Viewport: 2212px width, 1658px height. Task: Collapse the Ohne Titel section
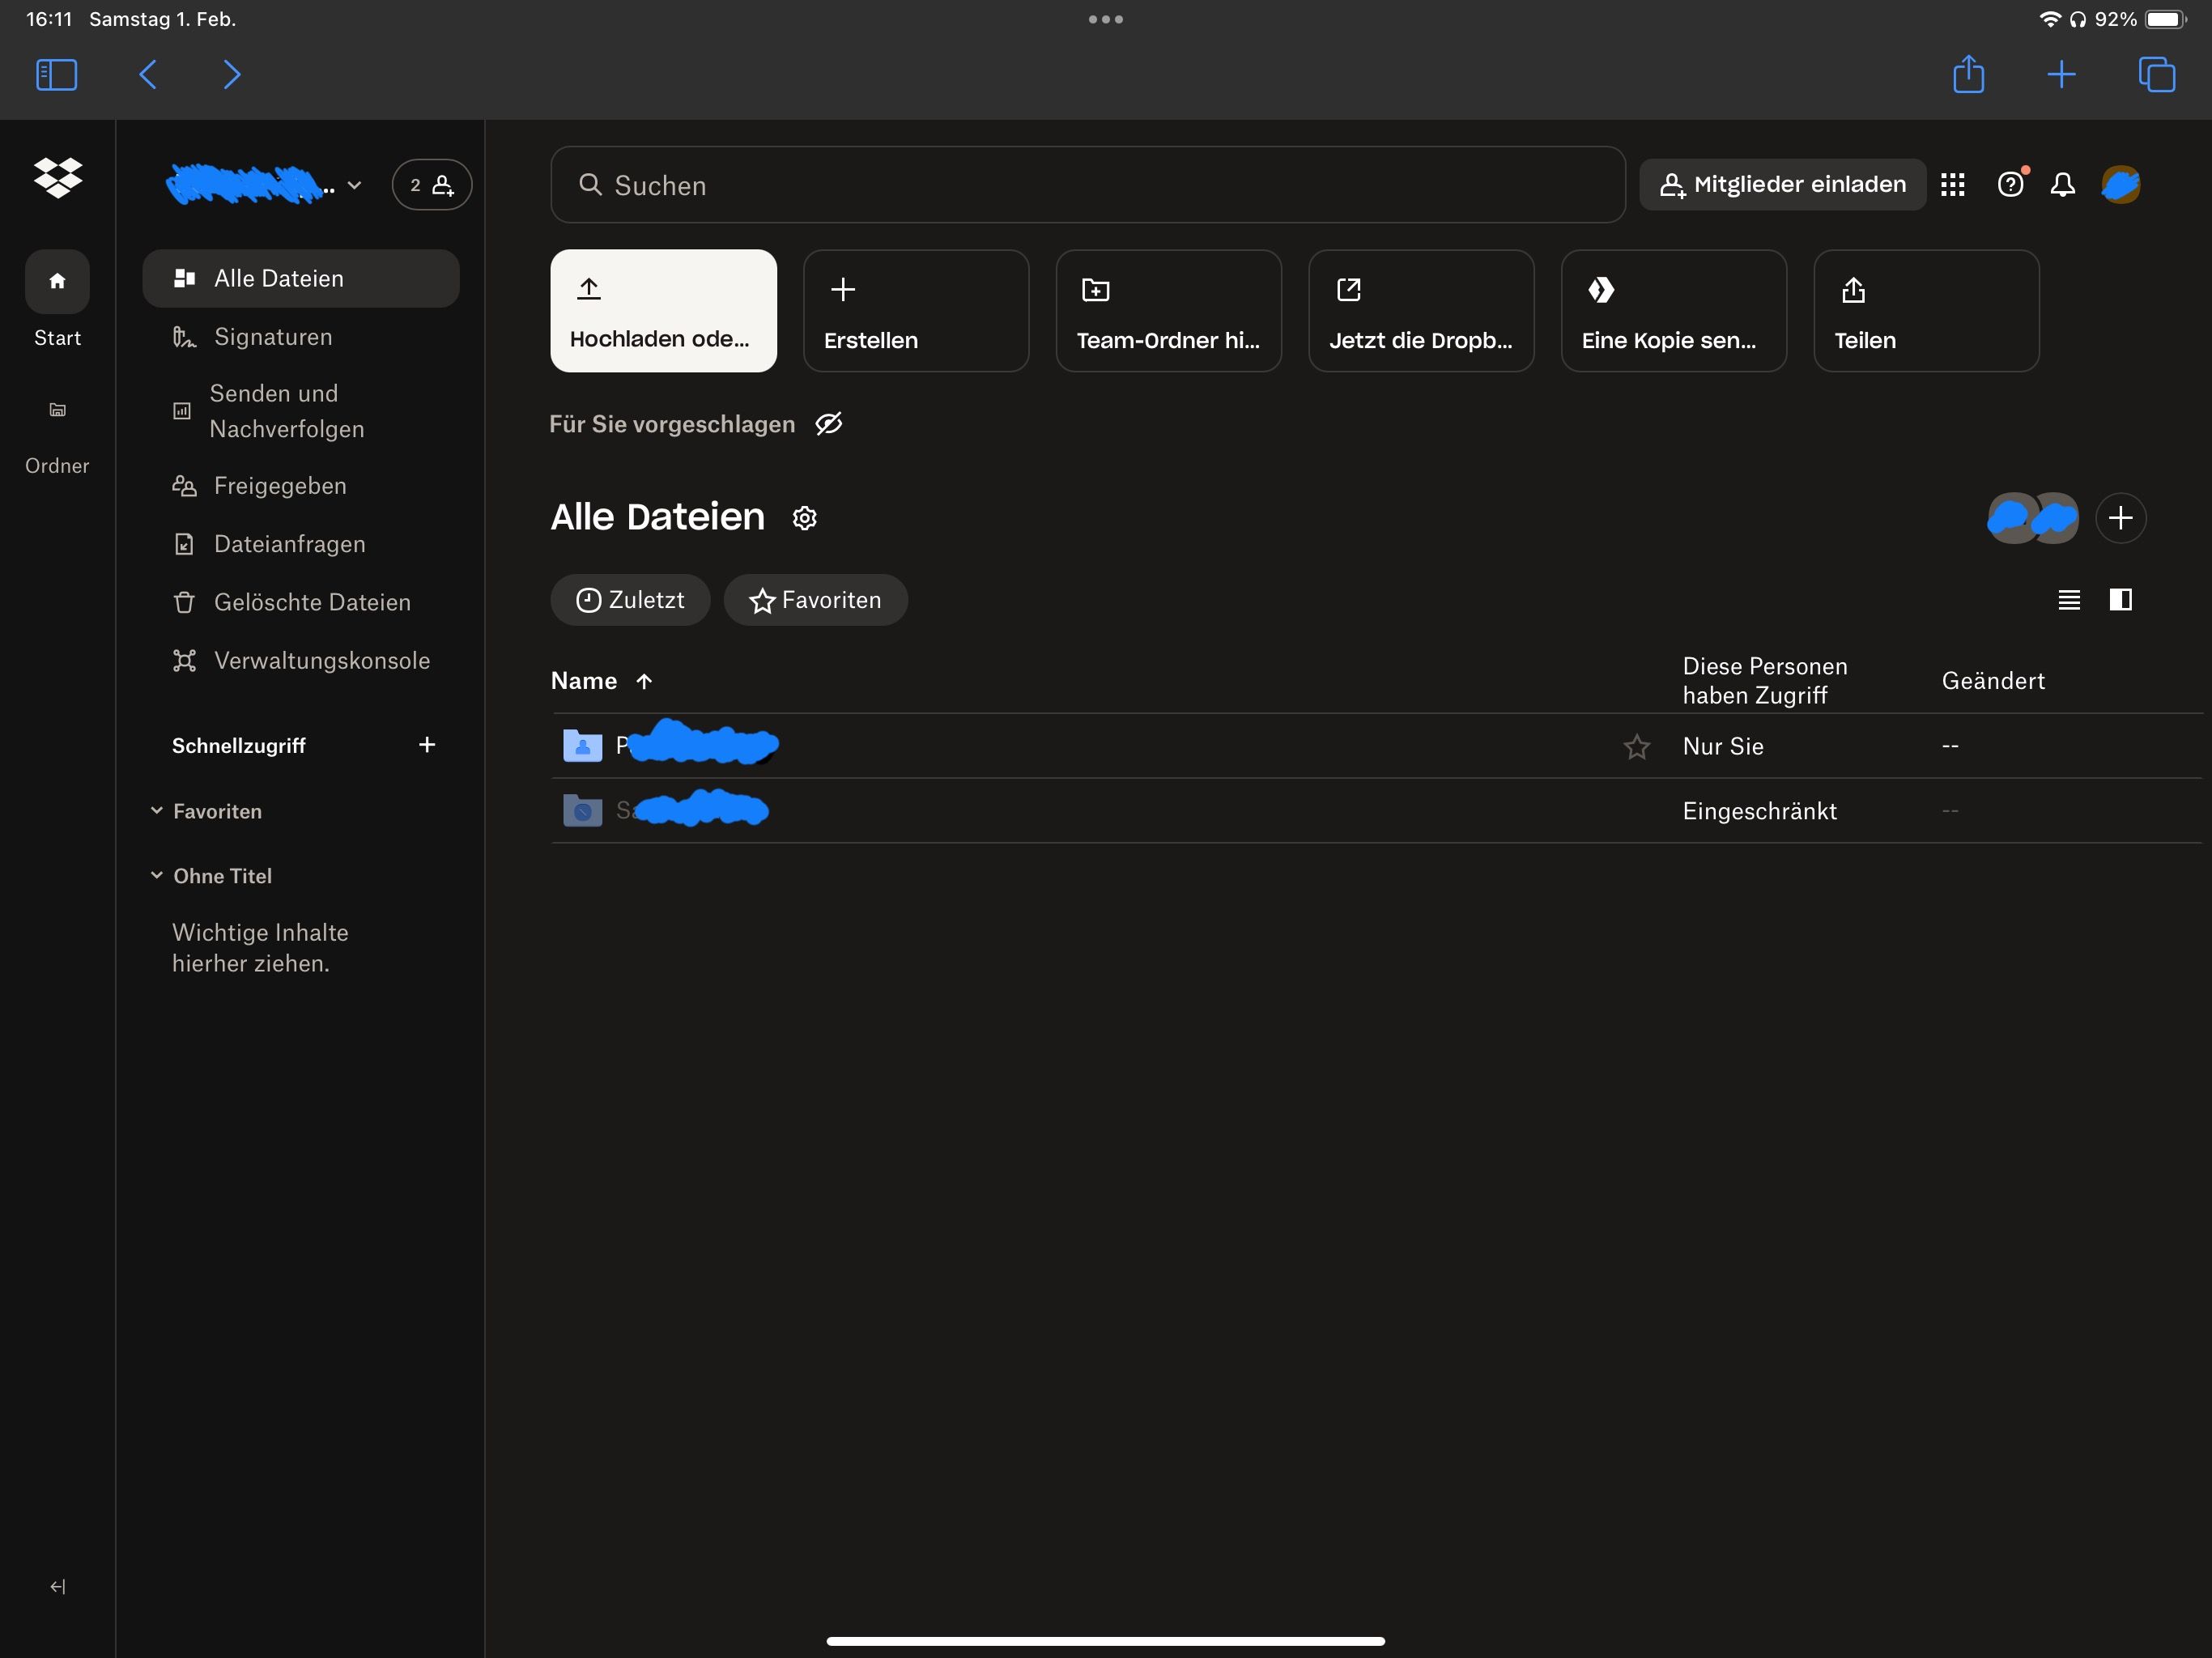[157, 876]
